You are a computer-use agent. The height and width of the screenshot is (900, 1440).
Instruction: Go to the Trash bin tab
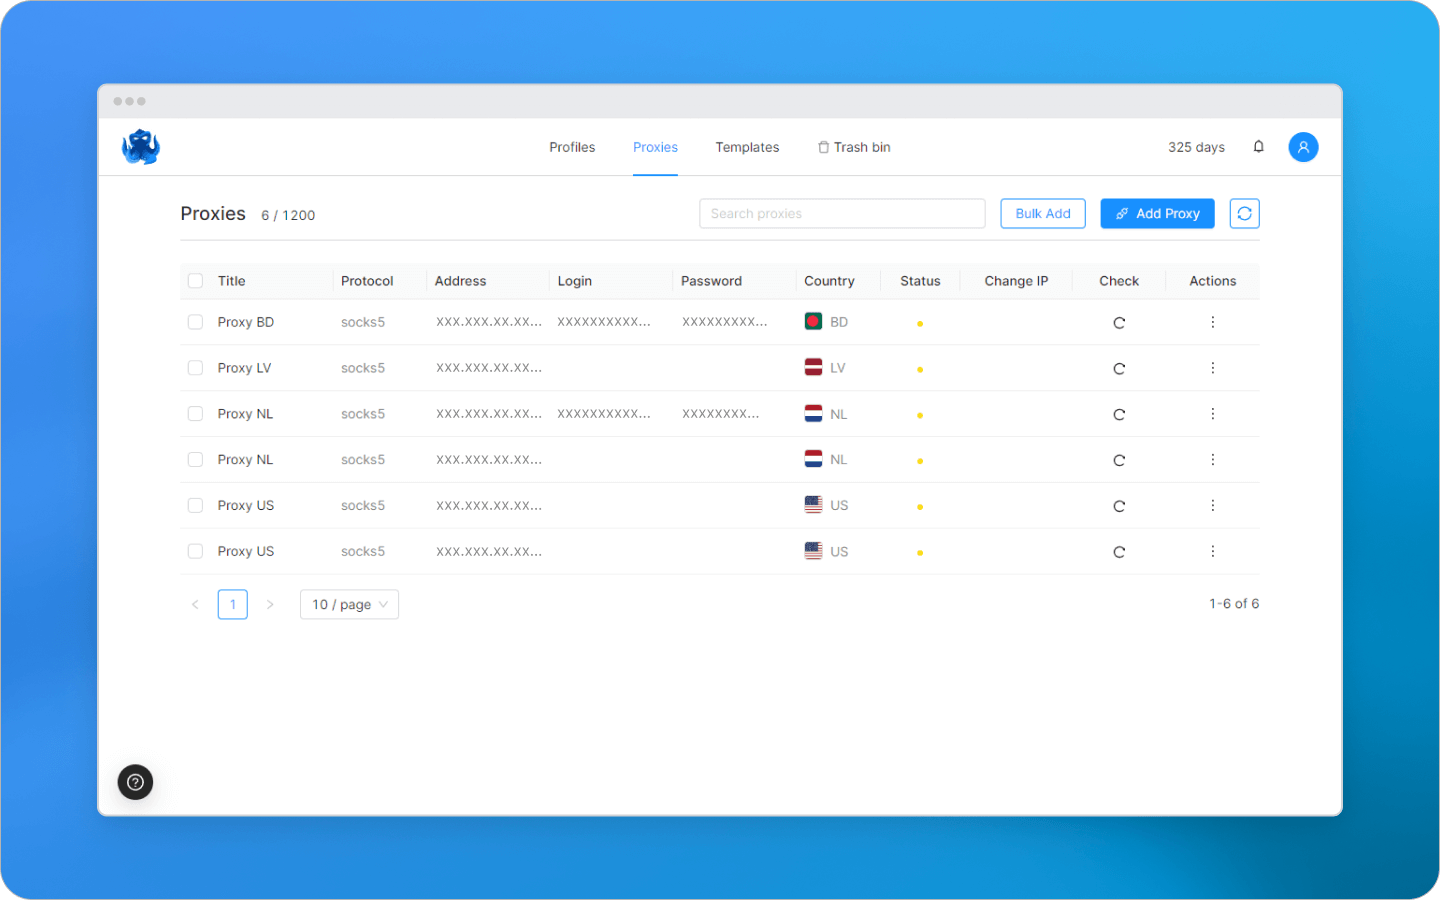click(854, 147)
